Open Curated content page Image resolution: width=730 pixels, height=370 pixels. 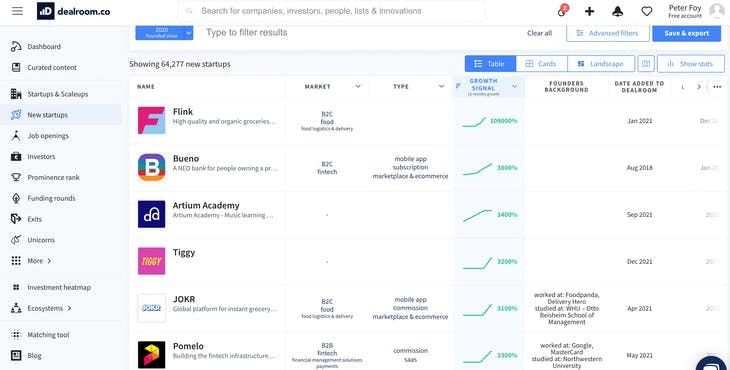[x=52, y=67]
